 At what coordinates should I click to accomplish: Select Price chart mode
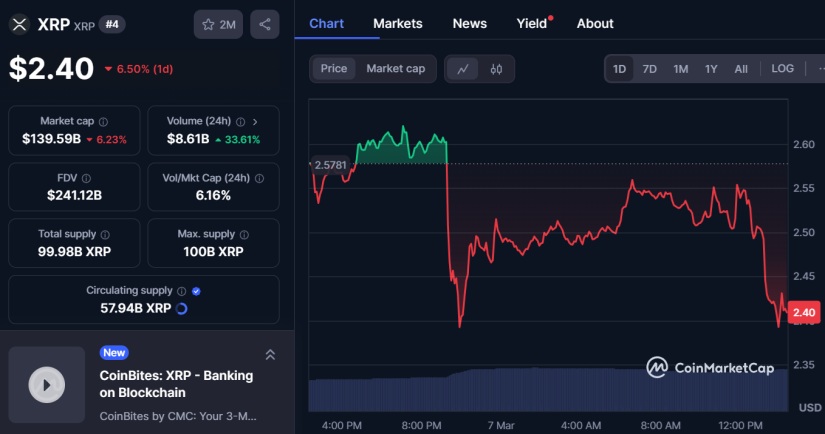334,69
